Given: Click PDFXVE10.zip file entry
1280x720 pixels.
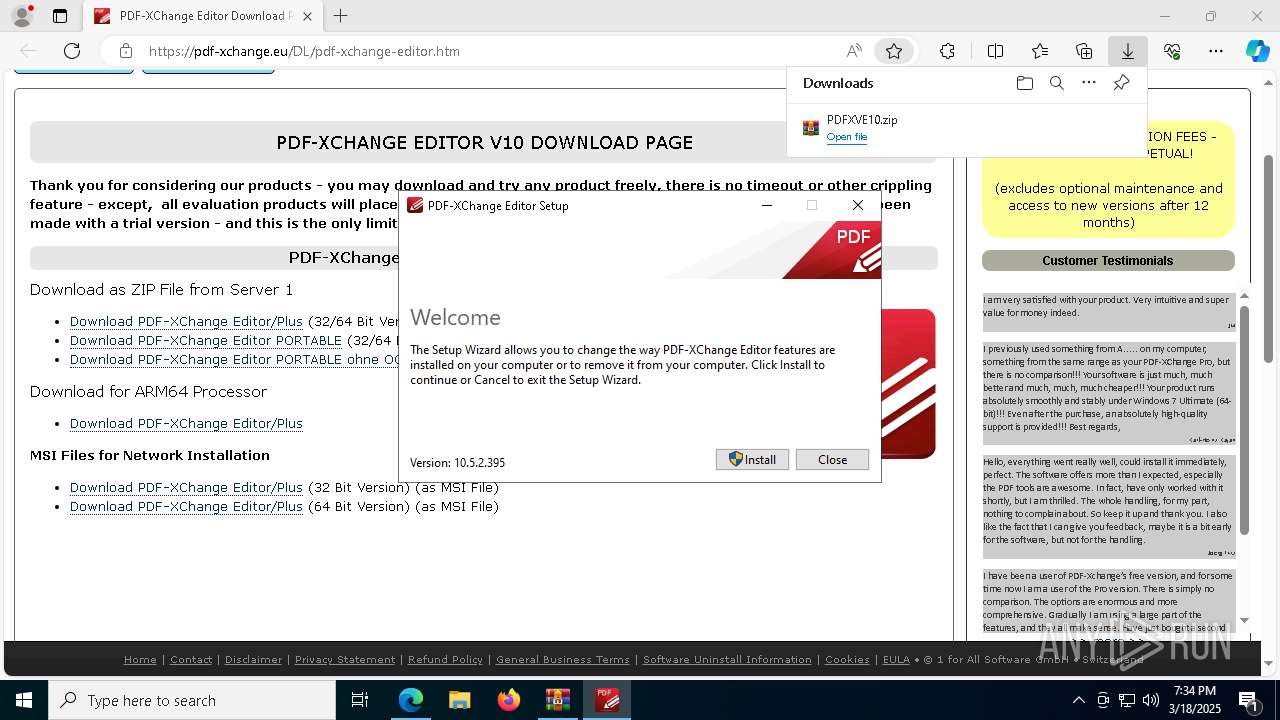Looking at the screenshot, I should 967,127.
